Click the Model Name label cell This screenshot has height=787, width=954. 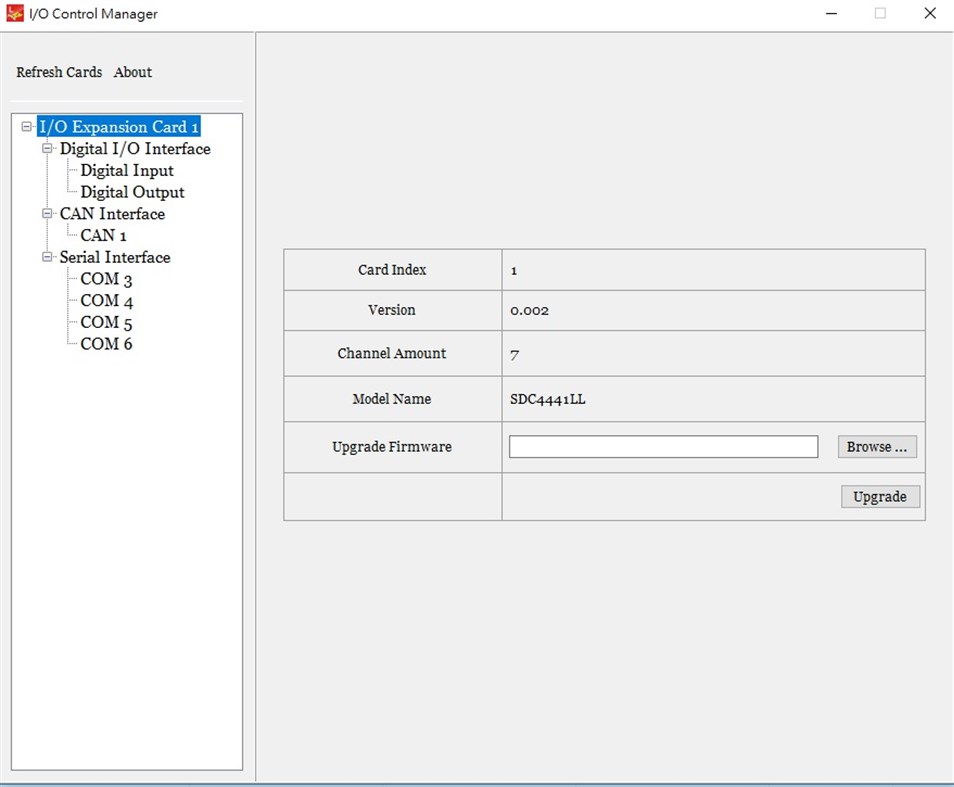(392, 399)
